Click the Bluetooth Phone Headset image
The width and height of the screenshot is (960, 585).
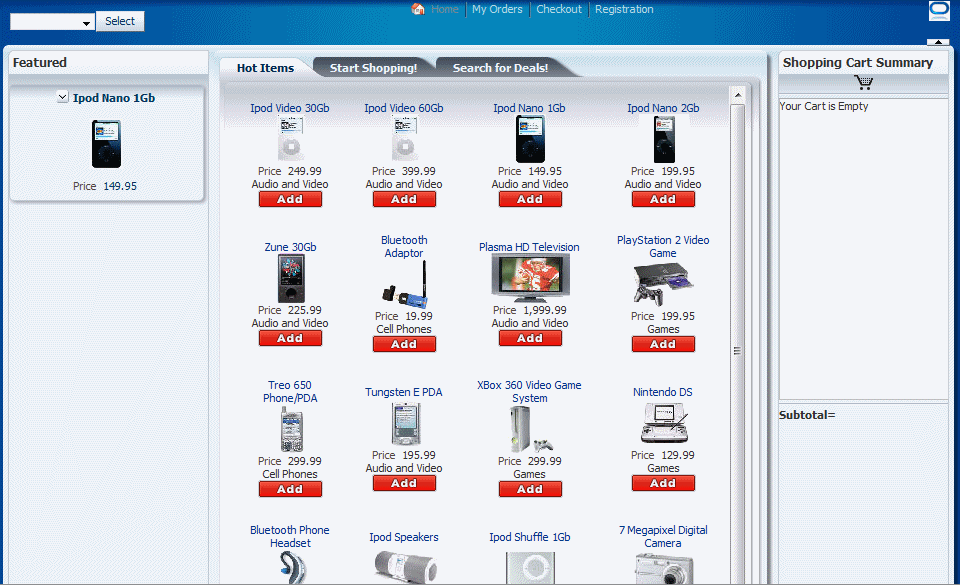(292, 567)
